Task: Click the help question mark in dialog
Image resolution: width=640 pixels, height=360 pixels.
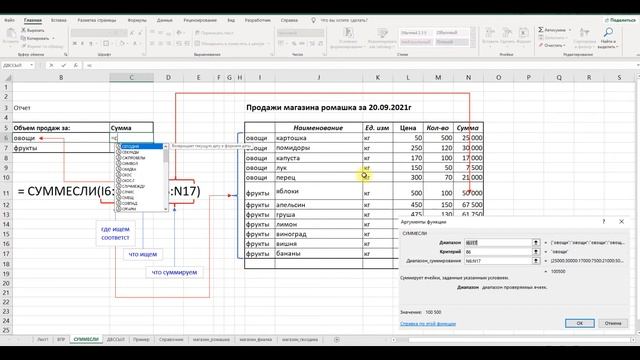Action: click(x=604, y=222)
